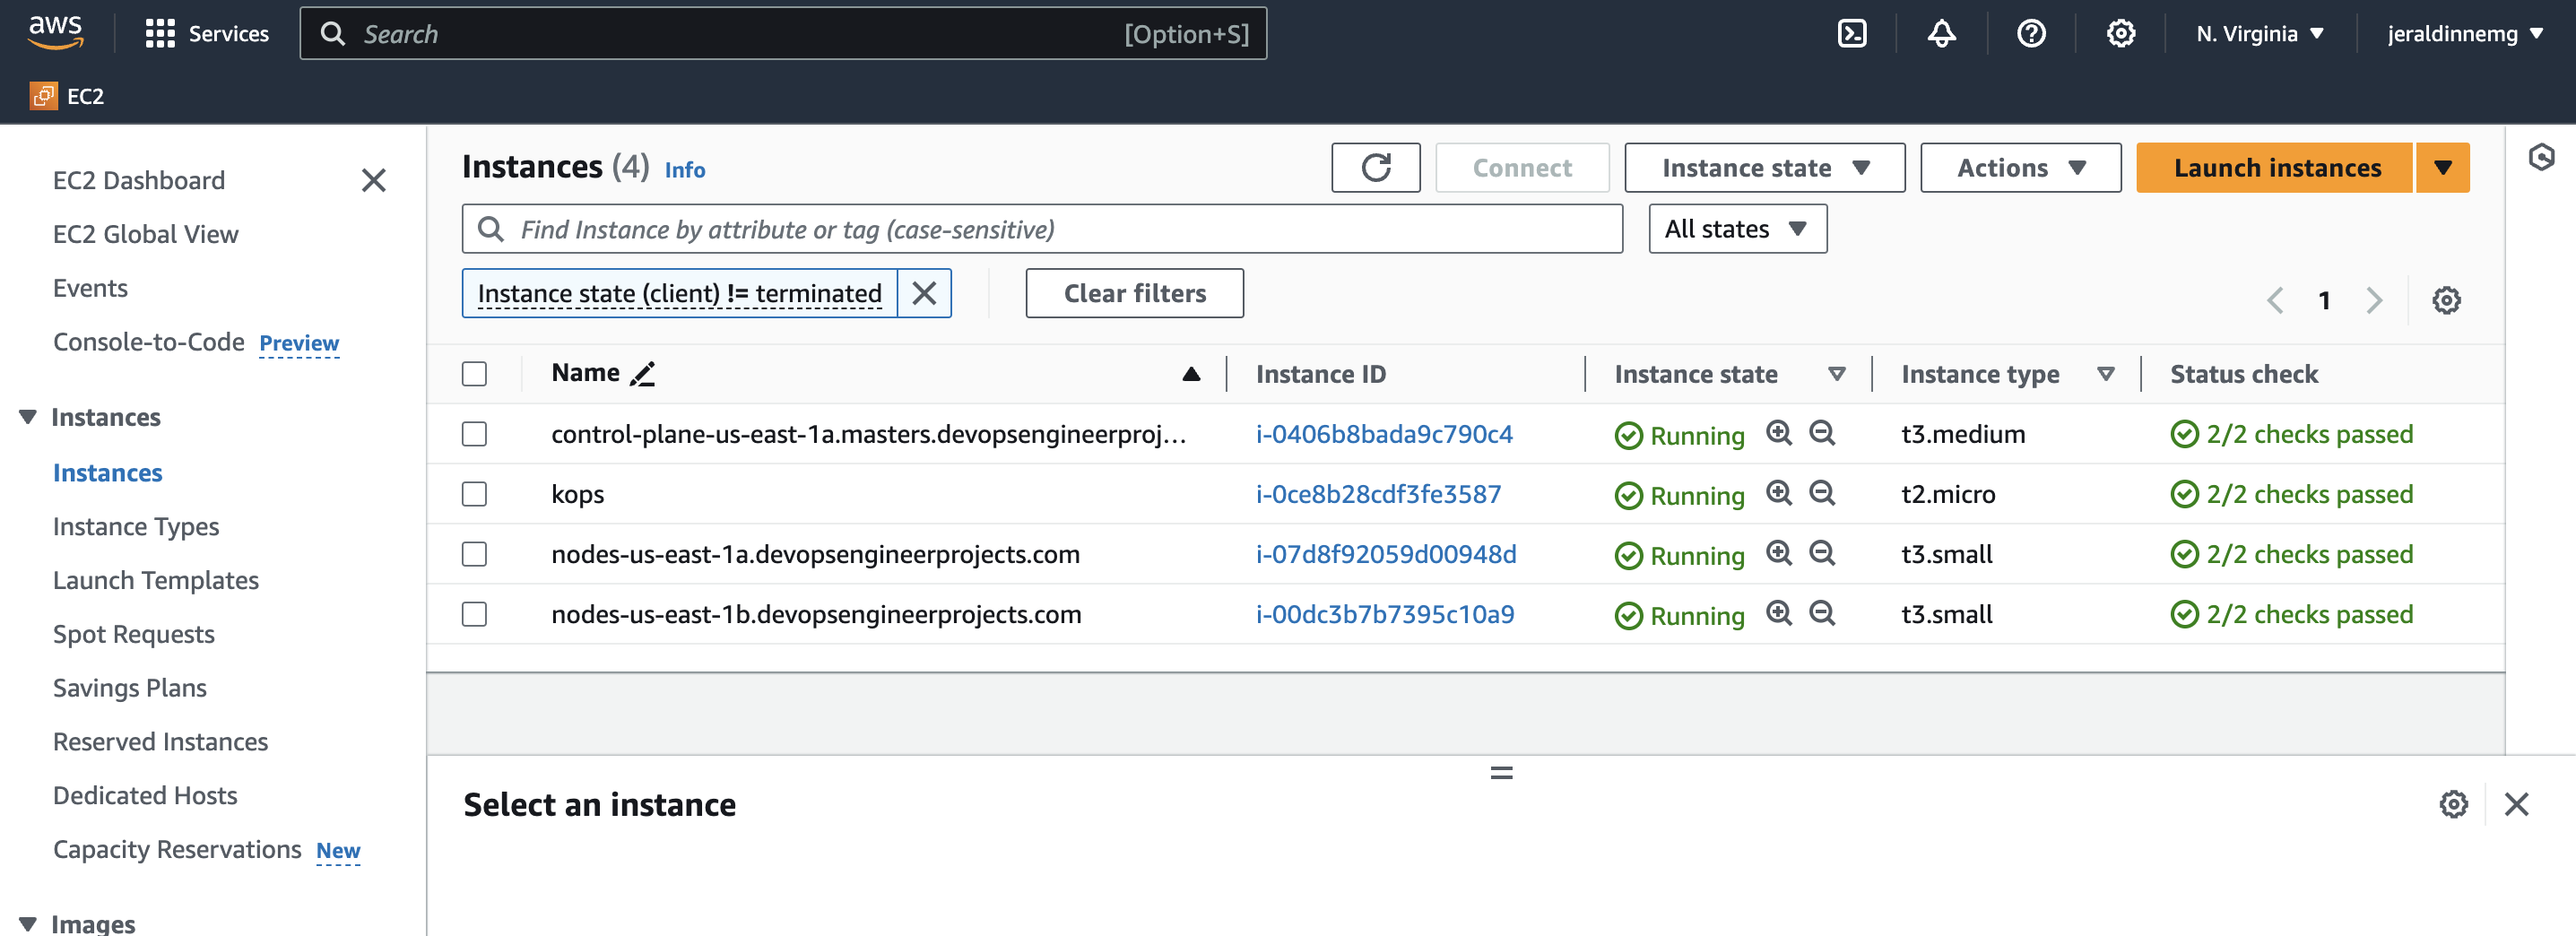Open EC2 Global View
The height and width of the screenshot is (936, 2576).
click(145, 234)
